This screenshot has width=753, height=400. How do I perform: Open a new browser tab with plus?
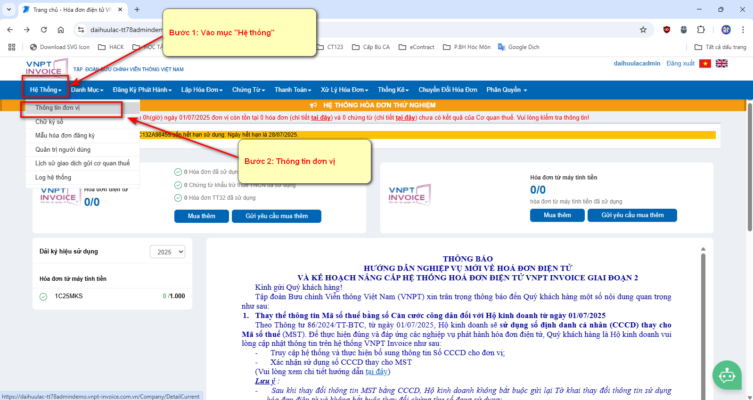coord(137,10)
